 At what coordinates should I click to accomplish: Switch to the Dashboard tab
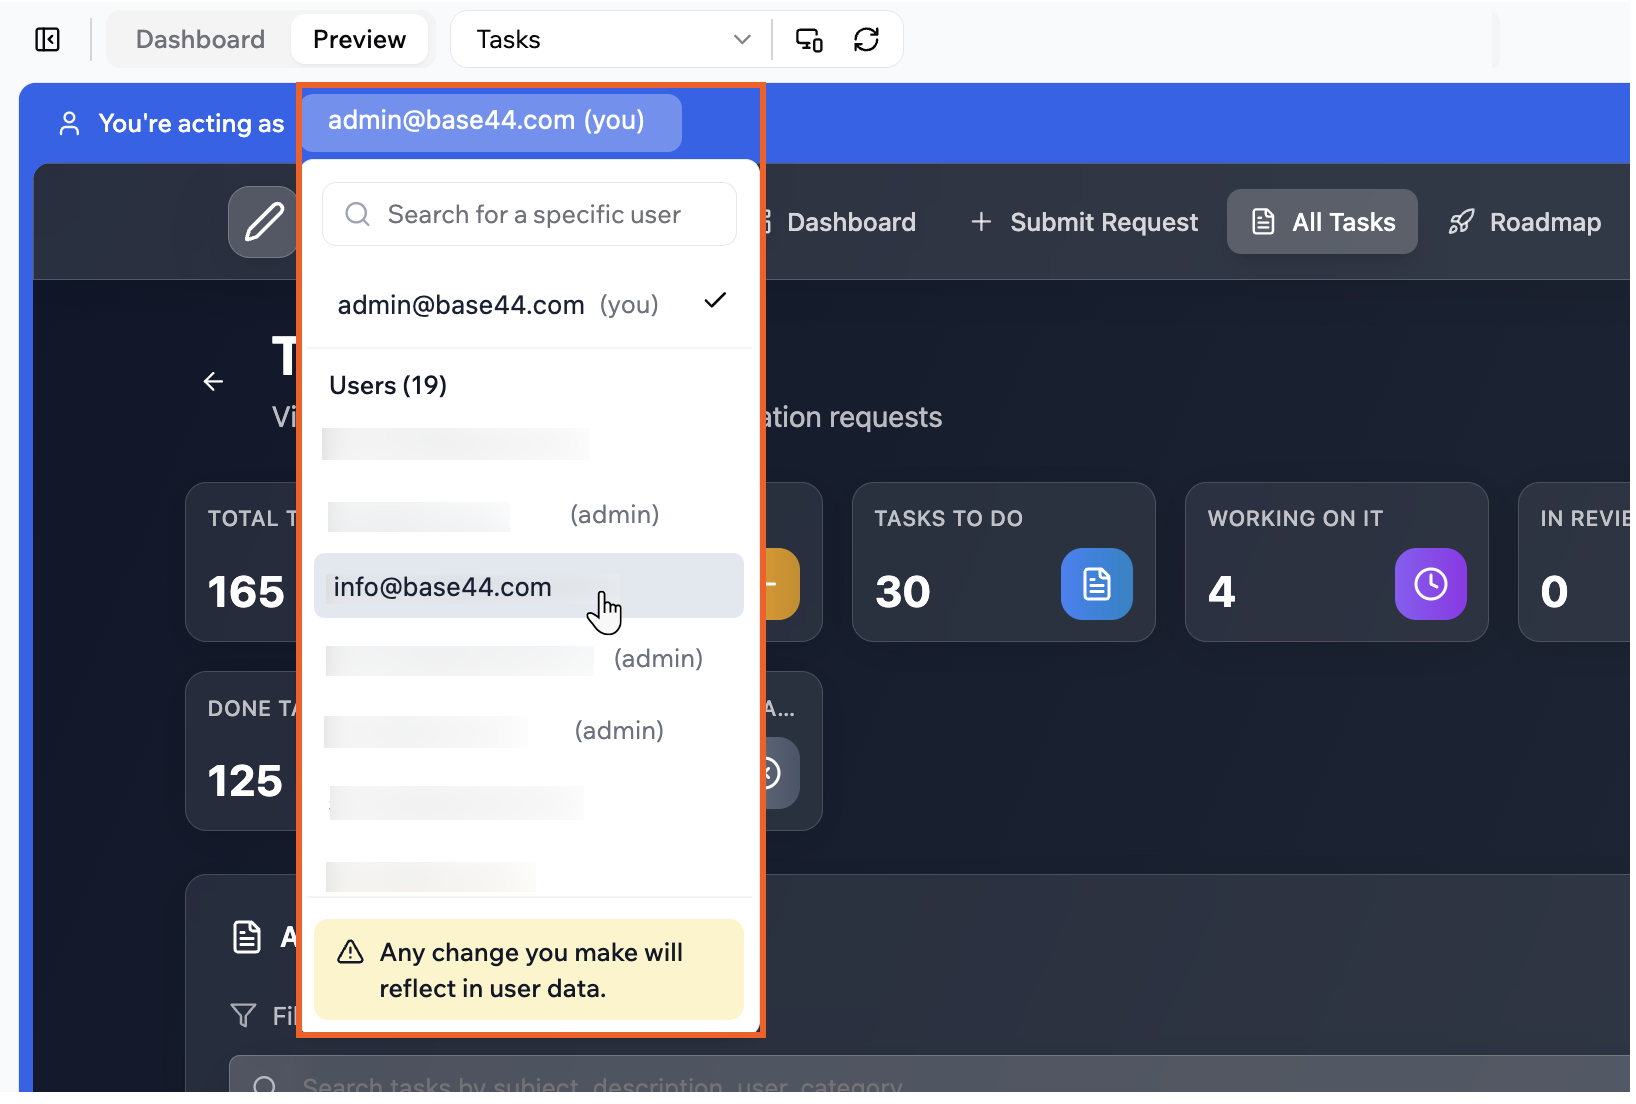pos(199,39)
